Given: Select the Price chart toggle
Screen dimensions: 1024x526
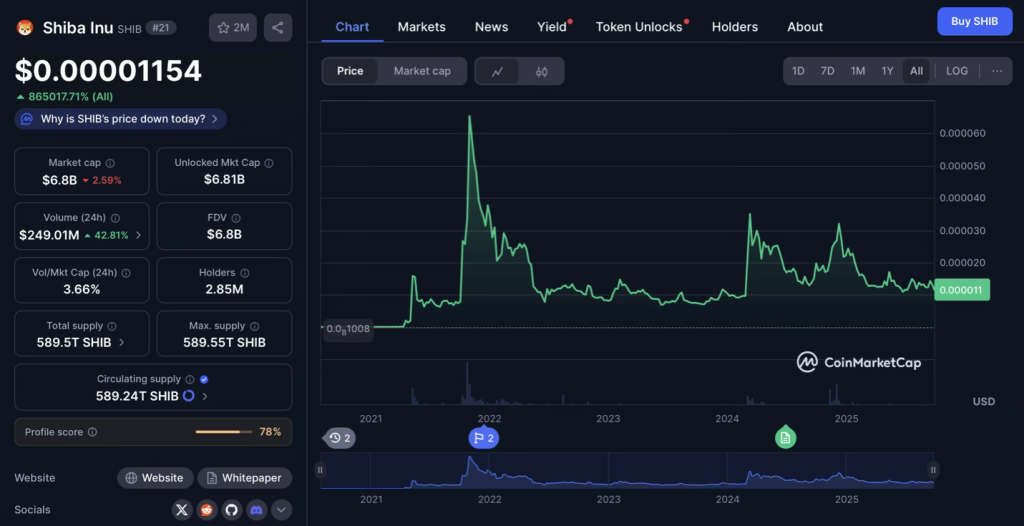Looking at the screenshot, I should point(350,71).
